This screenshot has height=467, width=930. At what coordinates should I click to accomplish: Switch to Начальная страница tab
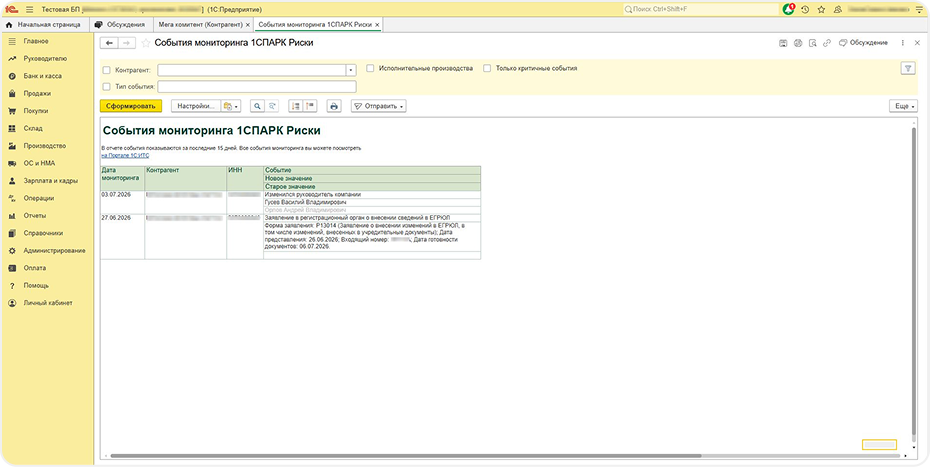(x=43, y=25)
